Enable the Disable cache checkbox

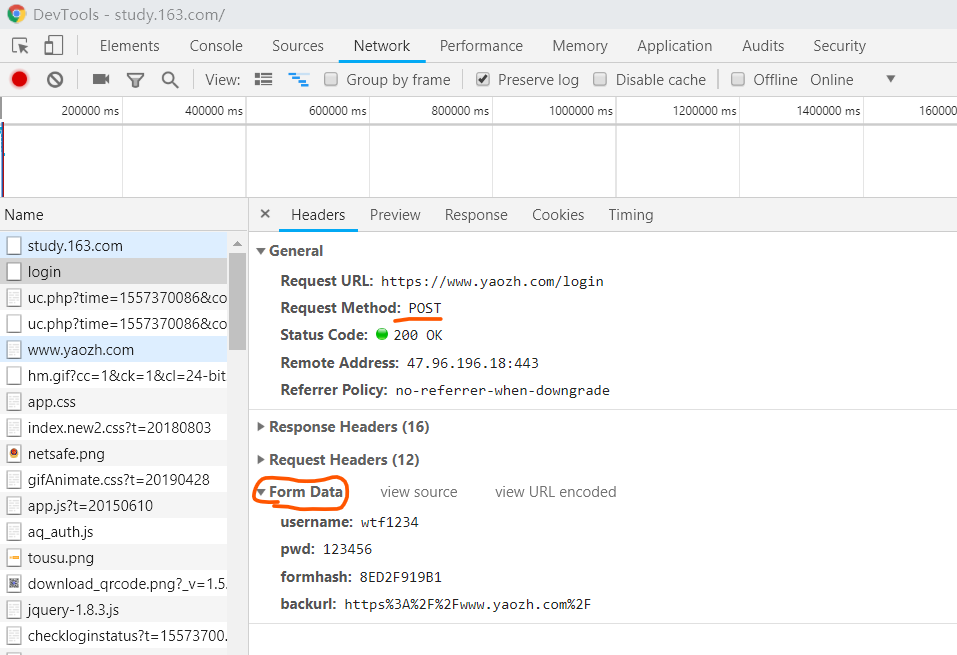click(600, 79)
